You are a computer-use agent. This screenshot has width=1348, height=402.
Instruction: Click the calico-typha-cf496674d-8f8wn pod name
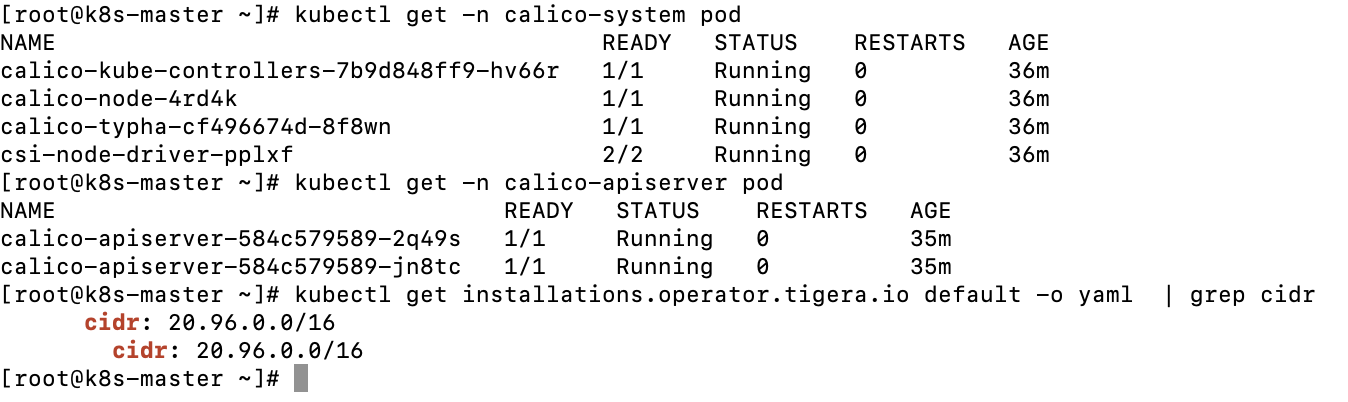coord(196,127)
